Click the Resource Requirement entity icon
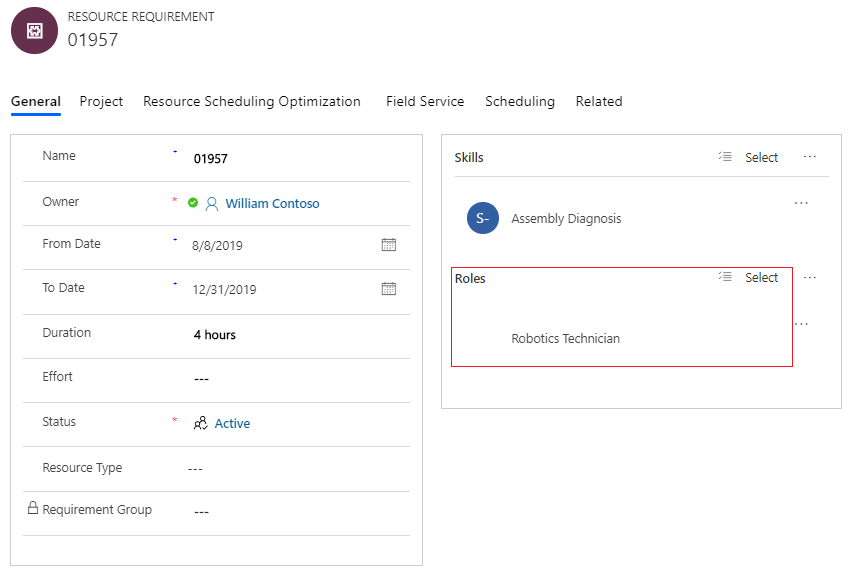This screenshot has height=571, width=866. point(34,31)
